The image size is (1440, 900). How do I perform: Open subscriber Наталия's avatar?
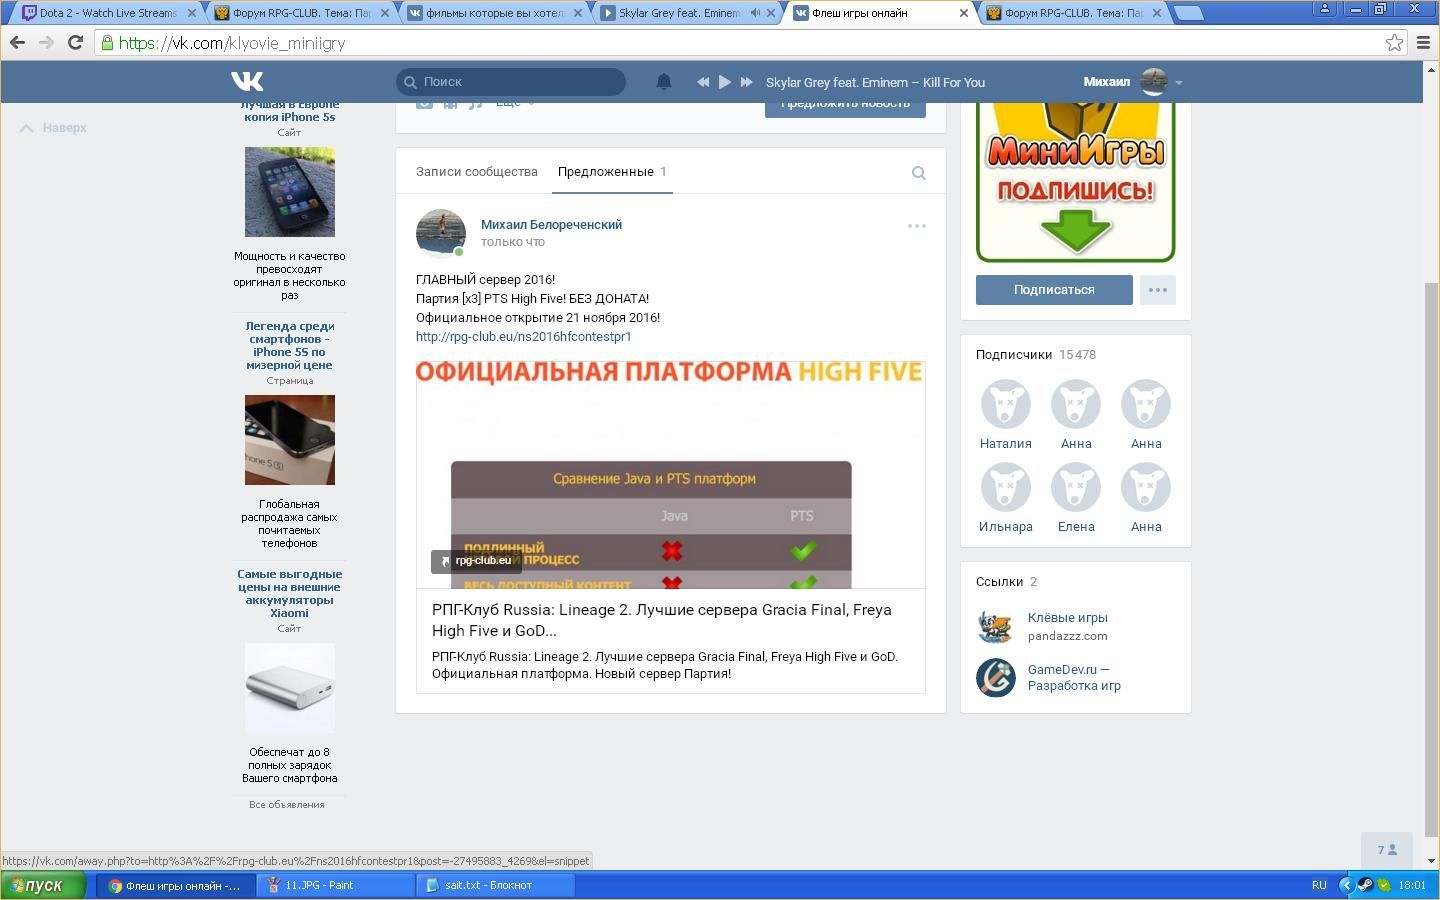coord(1006,405)
